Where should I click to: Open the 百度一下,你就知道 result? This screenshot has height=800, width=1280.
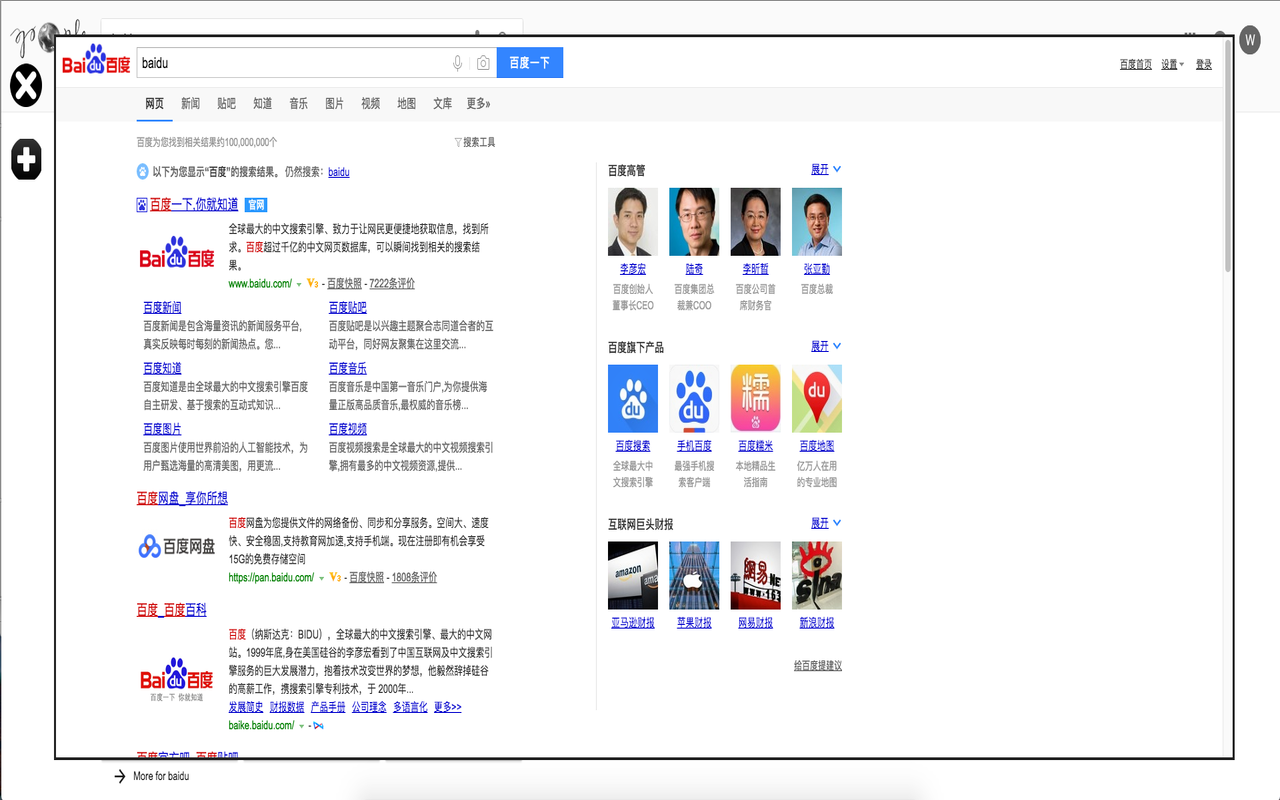tap(194, 205)
